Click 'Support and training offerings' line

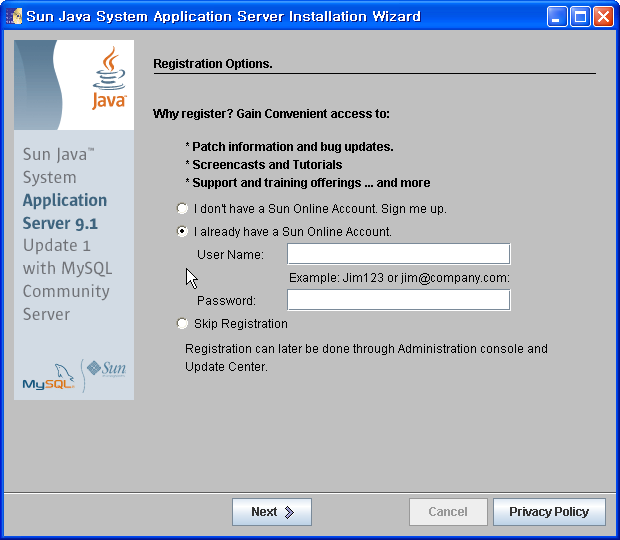pyautogui.click(x=308, y=183)
